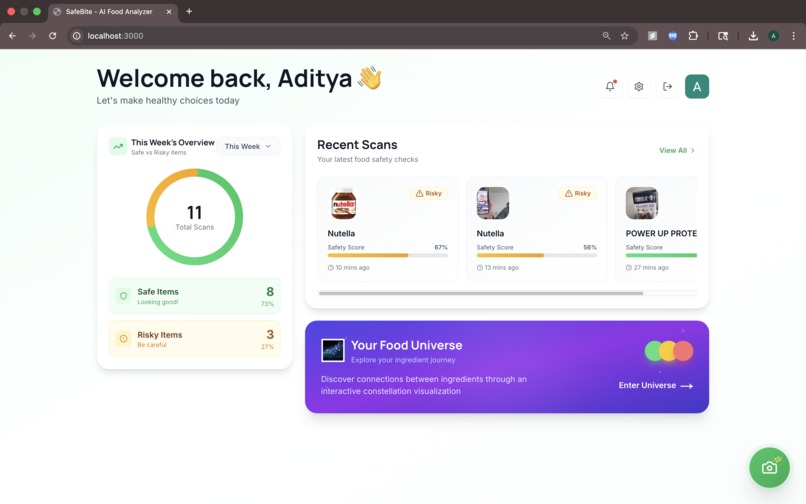
Task: Close the SafeBite browser tab
Action: pos(169,12)
